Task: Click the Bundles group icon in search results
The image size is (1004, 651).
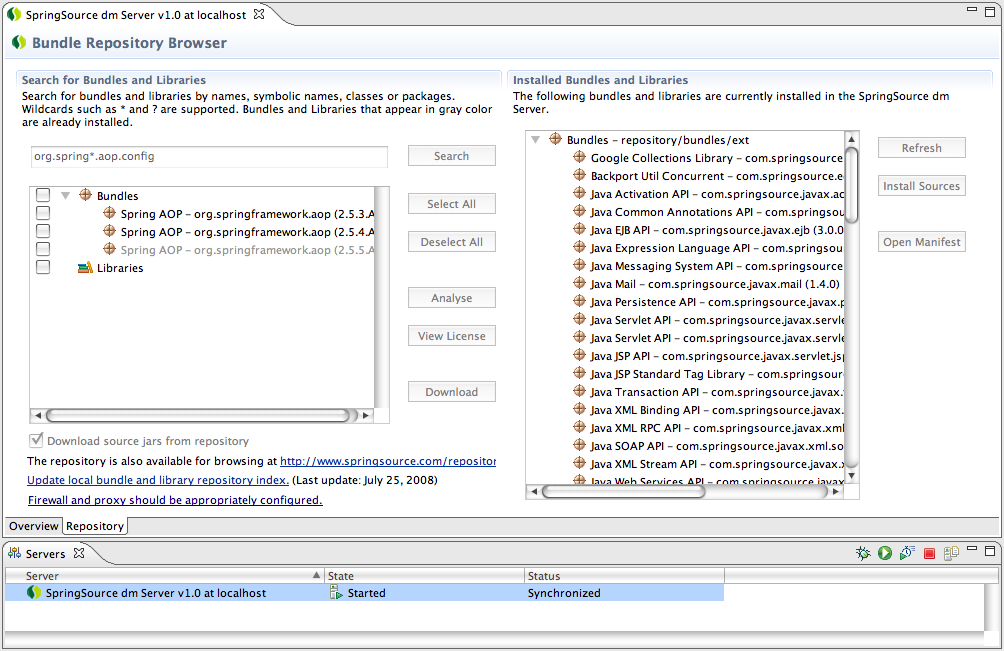Action: [85, 195]
